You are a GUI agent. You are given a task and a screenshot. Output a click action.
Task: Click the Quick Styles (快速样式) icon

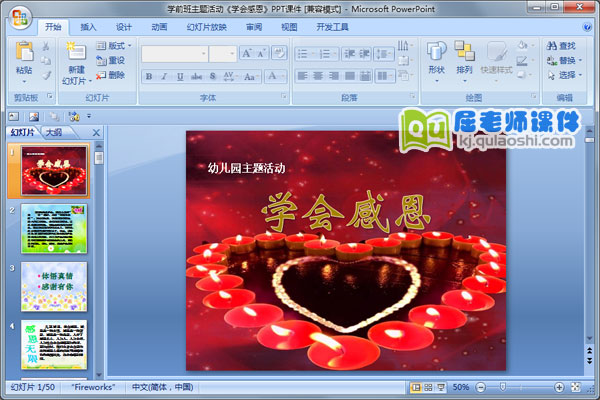(x=496, y=51)
